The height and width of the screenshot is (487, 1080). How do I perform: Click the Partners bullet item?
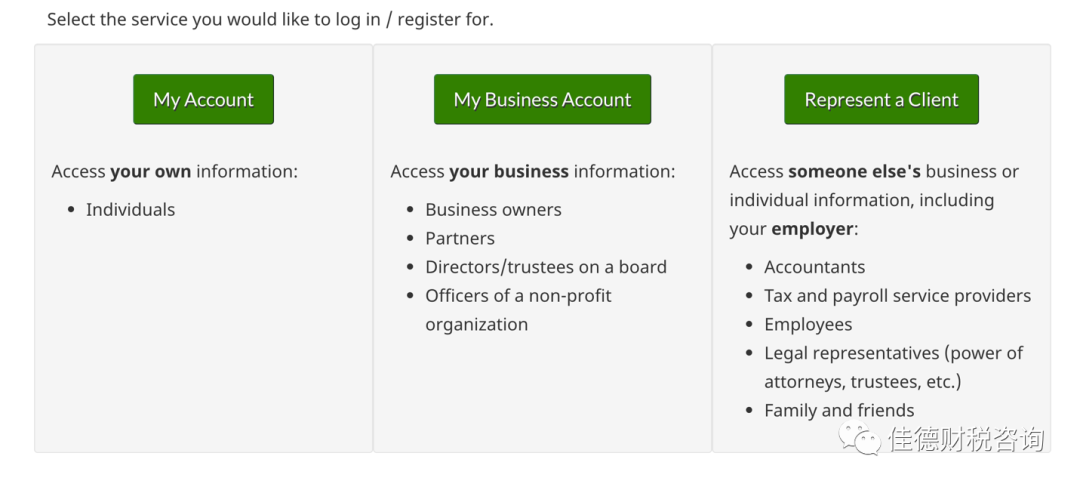coord(460,238)
